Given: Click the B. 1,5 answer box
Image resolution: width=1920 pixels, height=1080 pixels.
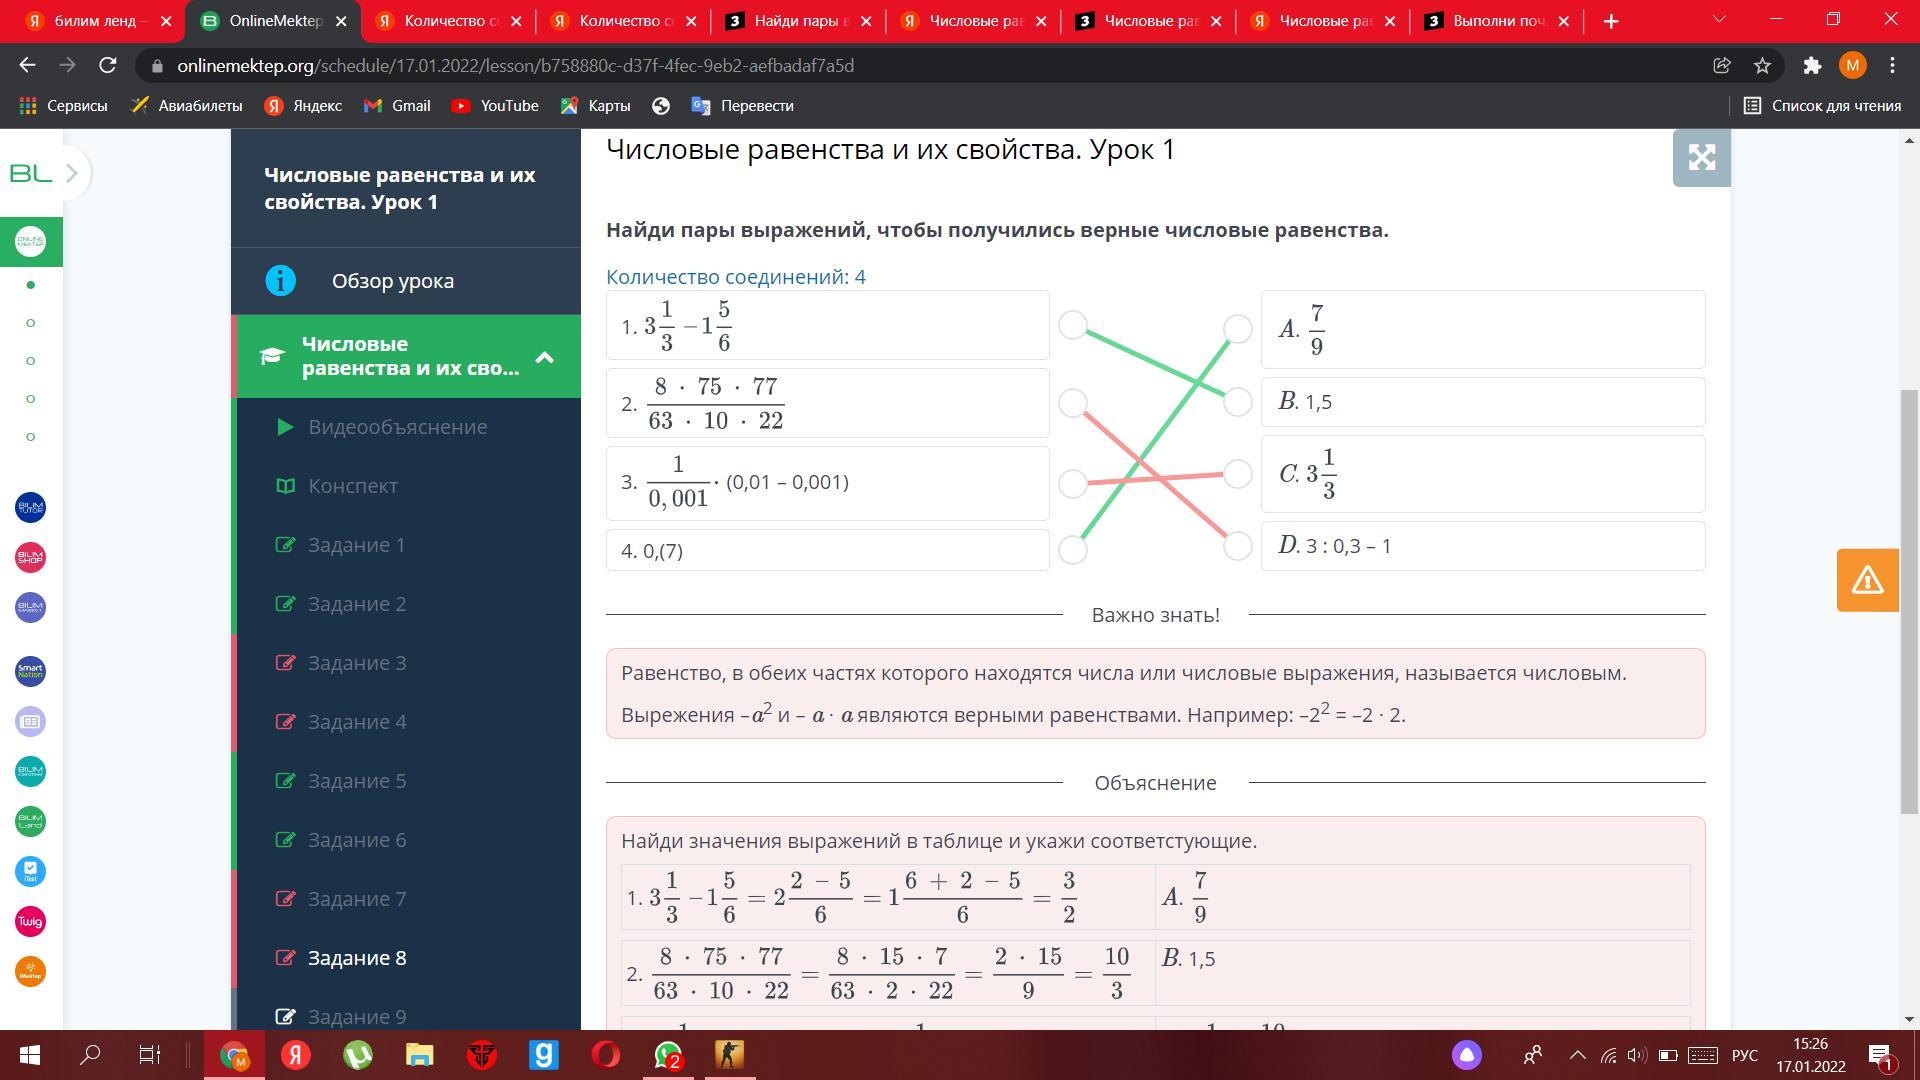Looking at the screenshot, I should [1483, 402].
